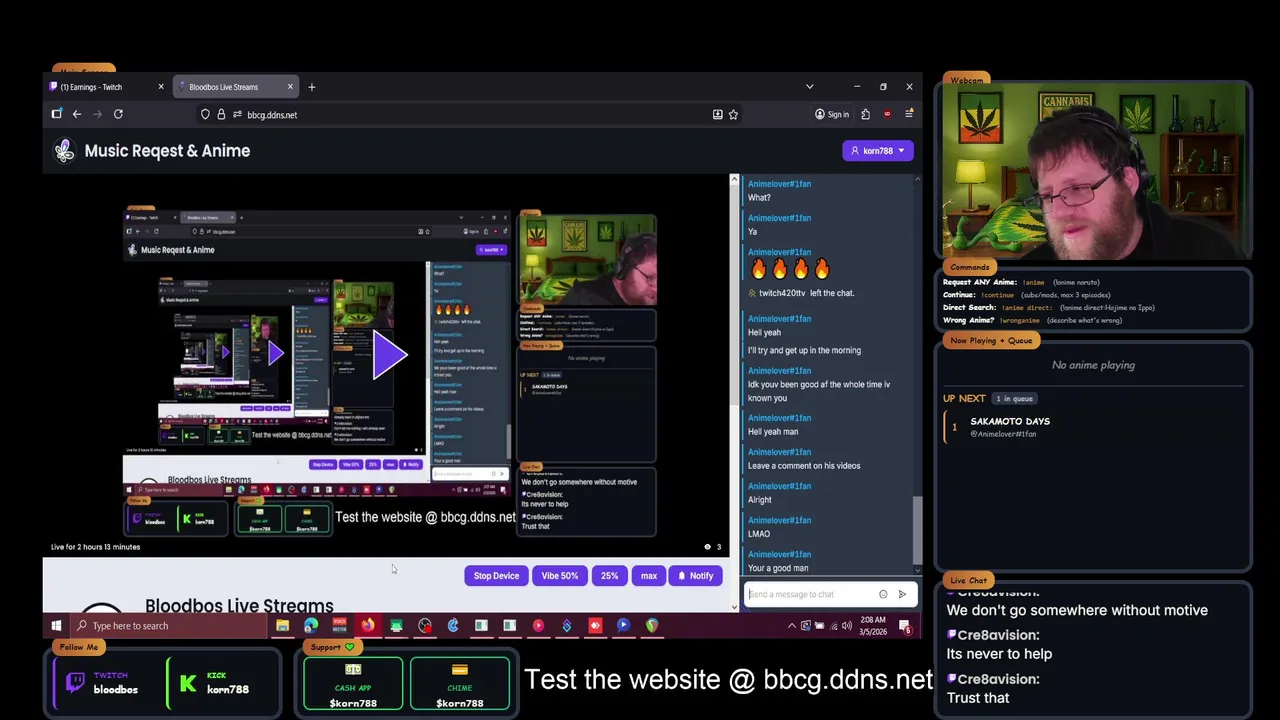
Task: Click the shield tracking protection icon
Action: (x=205, y=114)
